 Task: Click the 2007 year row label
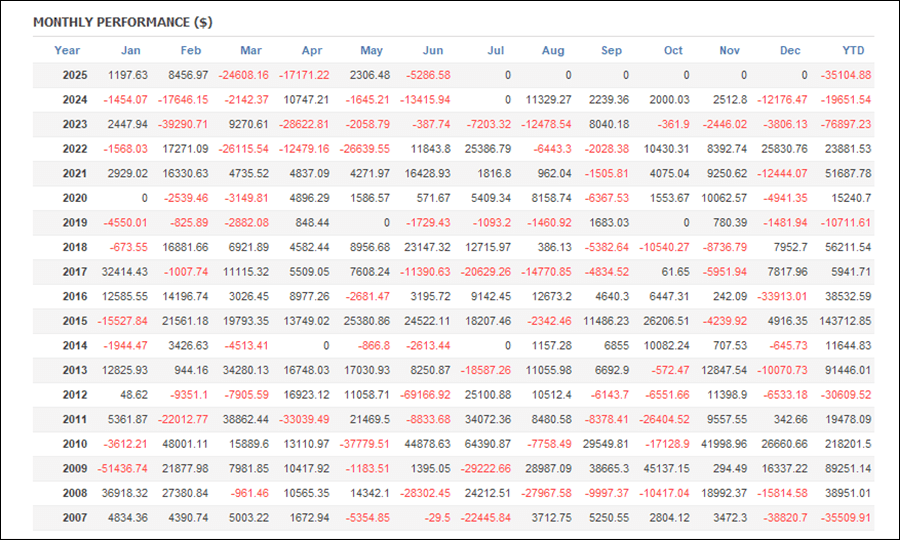pos(75,518)
